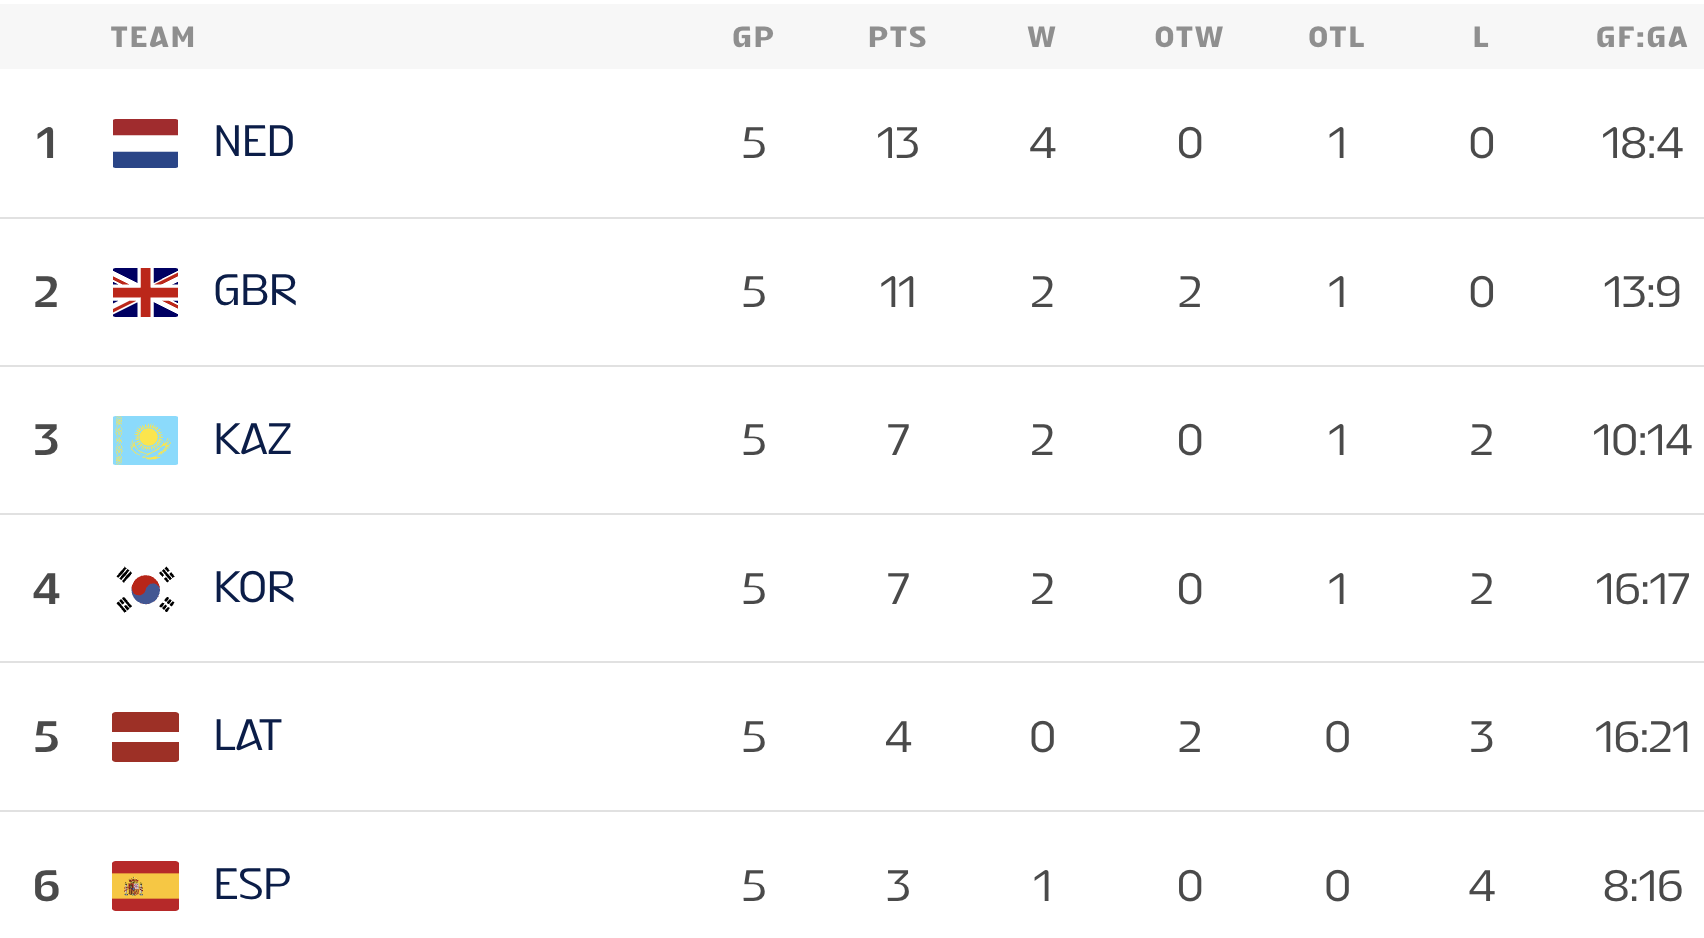Image resolution: width=1704 pixels, height=938 pixels.
Task: Select the KAZ team name
Action: pyautogui.click(x=253, y=440)
